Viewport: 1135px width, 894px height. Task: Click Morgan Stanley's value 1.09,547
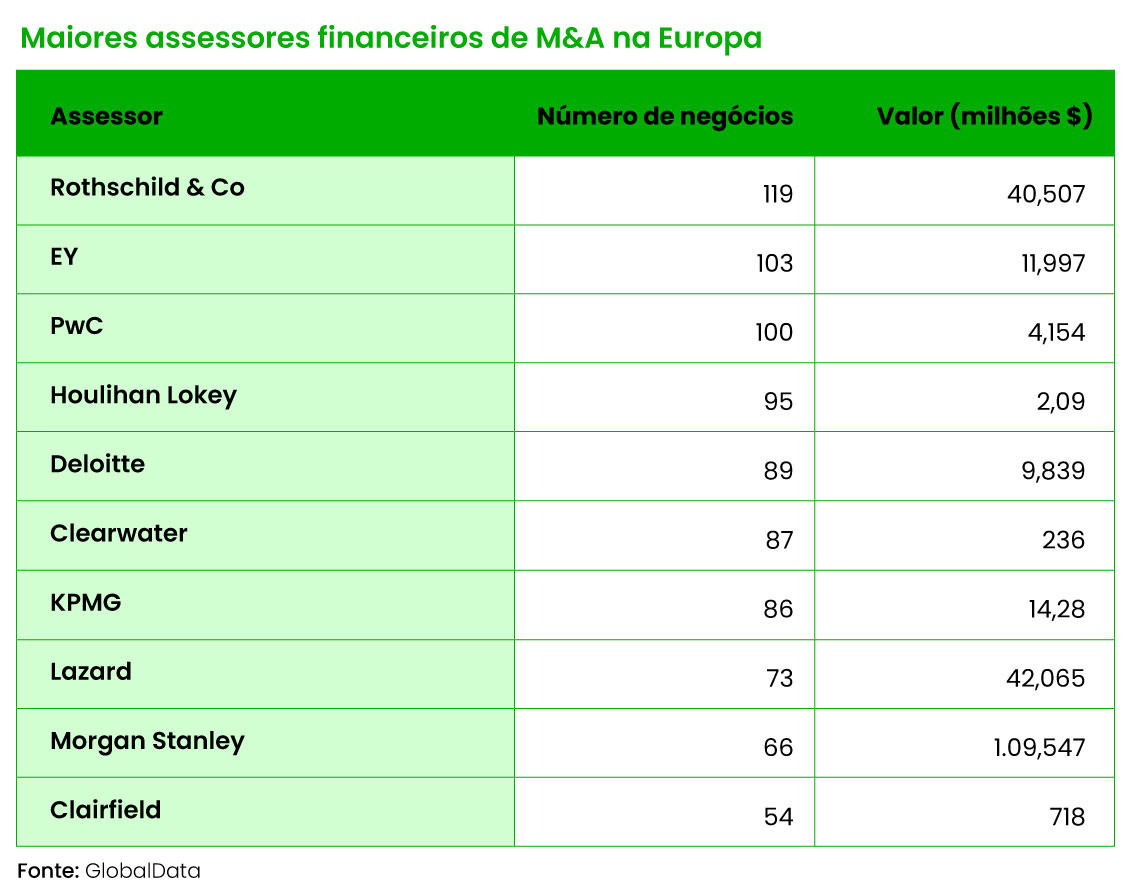1039,748
